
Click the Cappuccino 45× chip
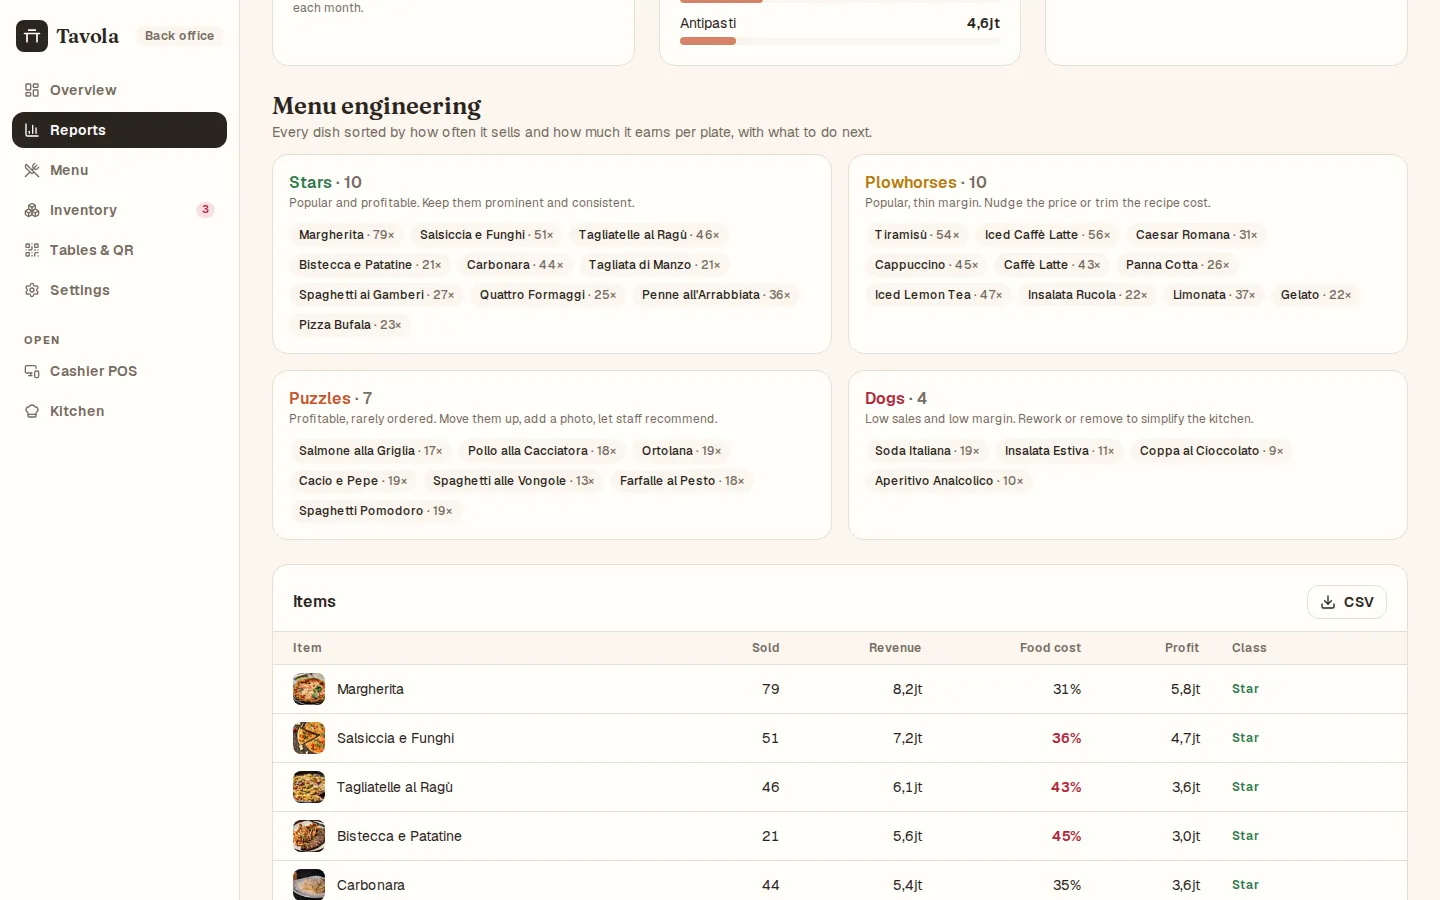pos(927,265)
